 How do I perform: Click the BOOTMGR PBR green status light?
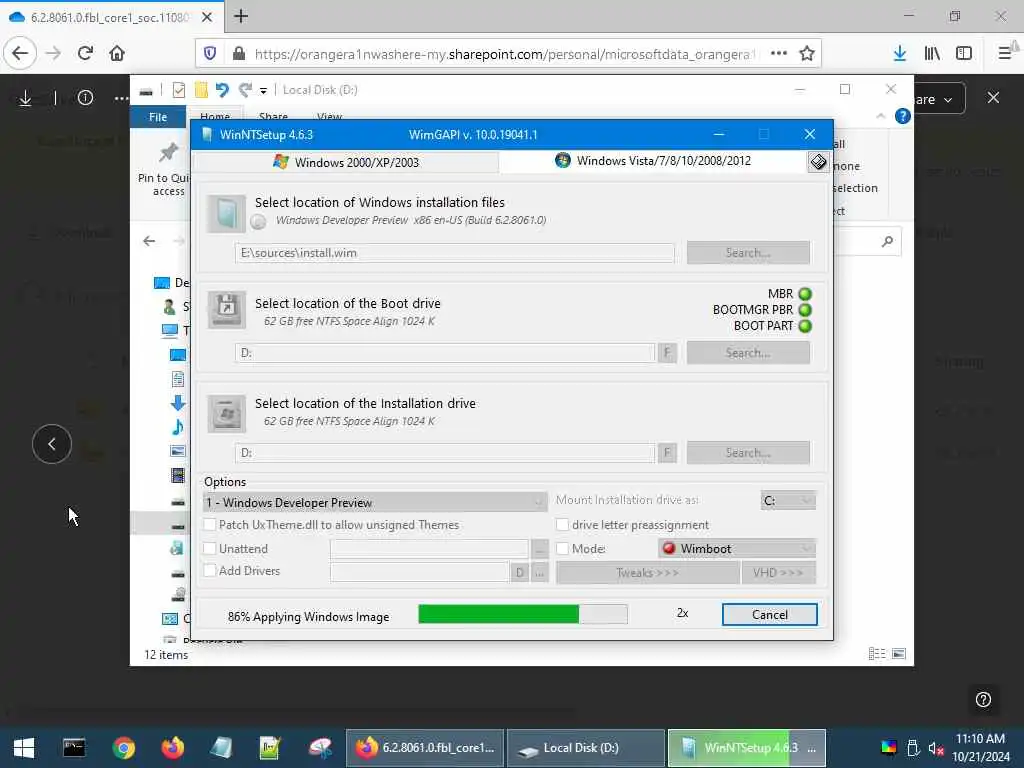point(805,310)
